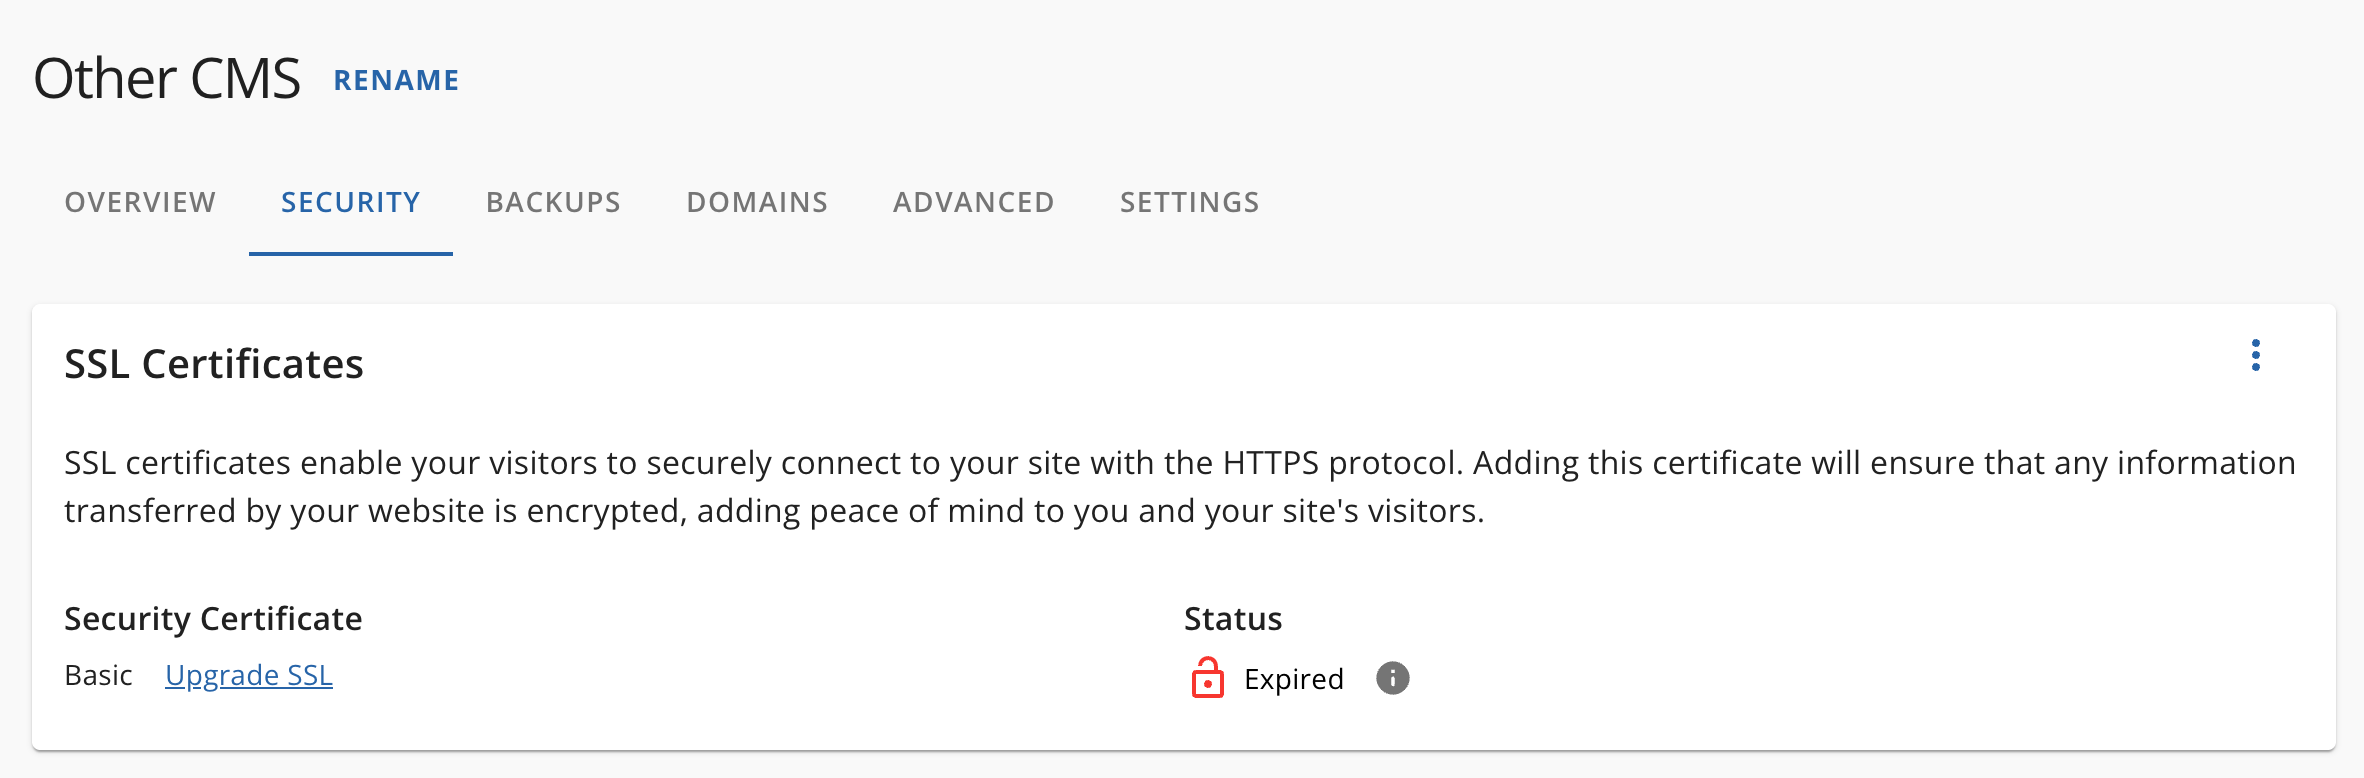2364x778 pixels.
Task: Click the red expired padlock icon
Action: [x=1208, y=678]
